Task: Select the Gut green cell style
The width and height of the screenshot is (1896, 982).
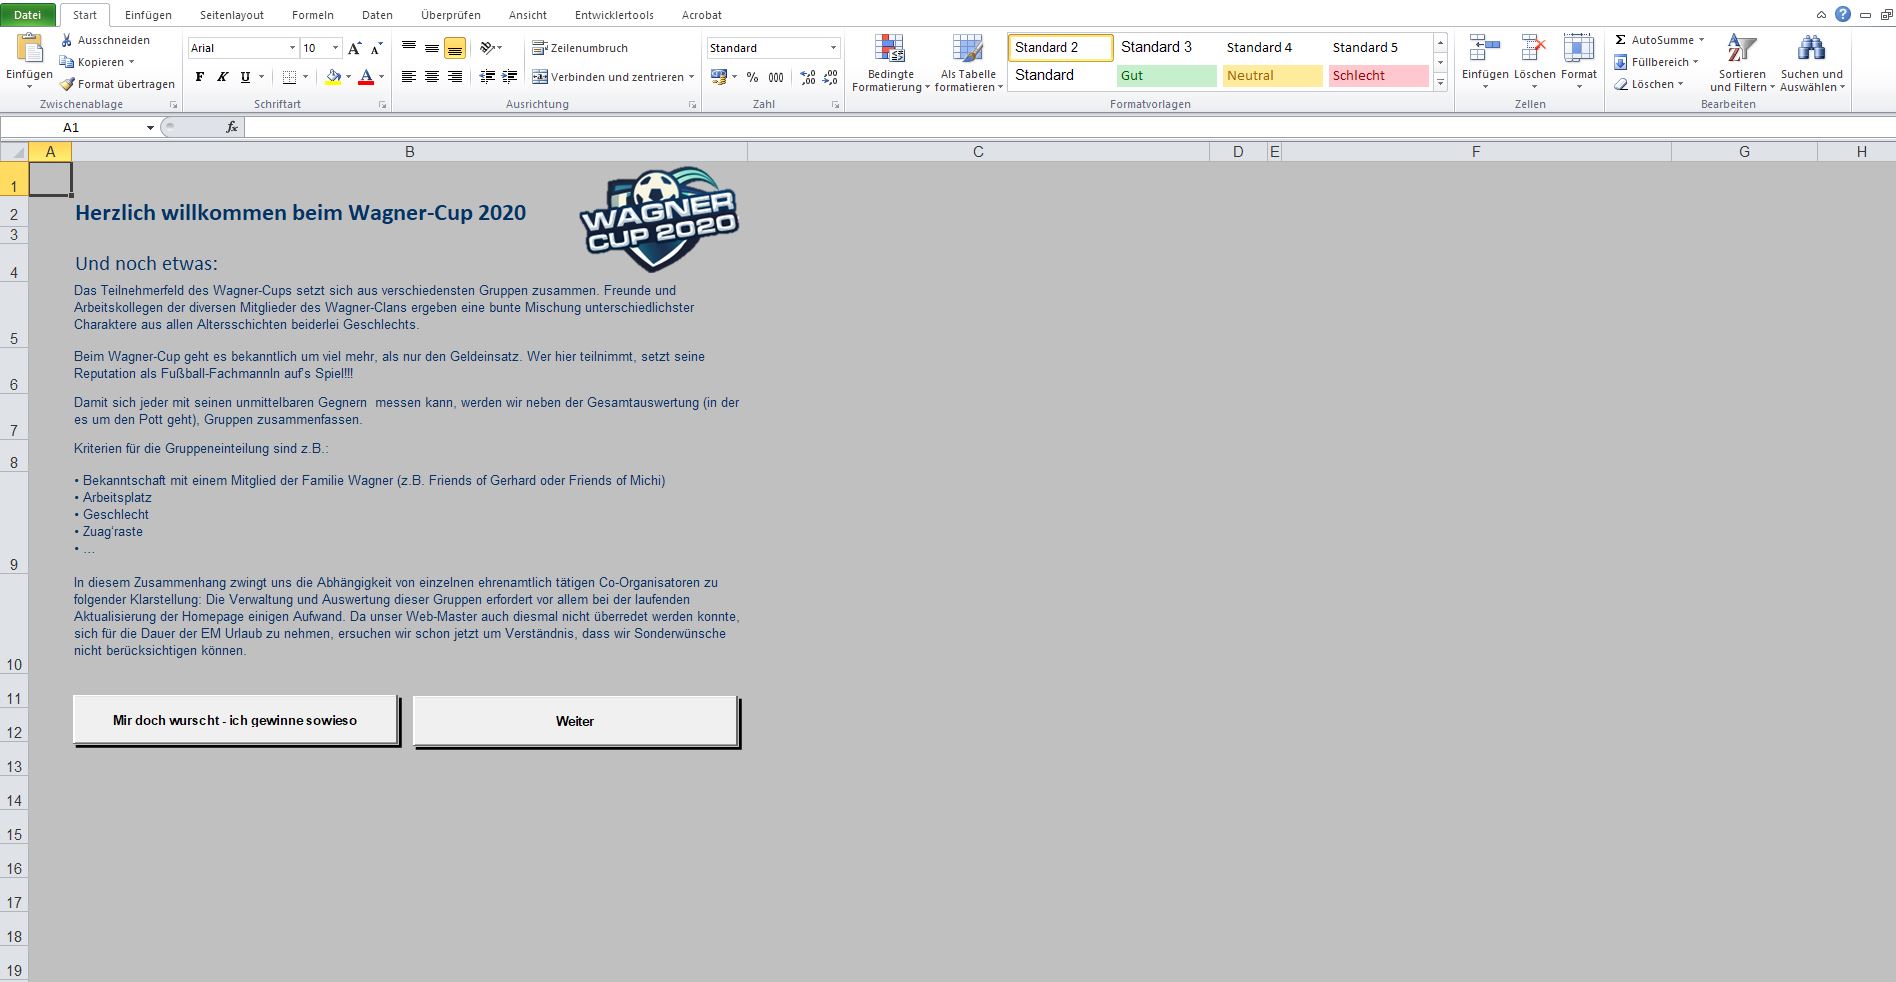Action: pos(1166,76)
